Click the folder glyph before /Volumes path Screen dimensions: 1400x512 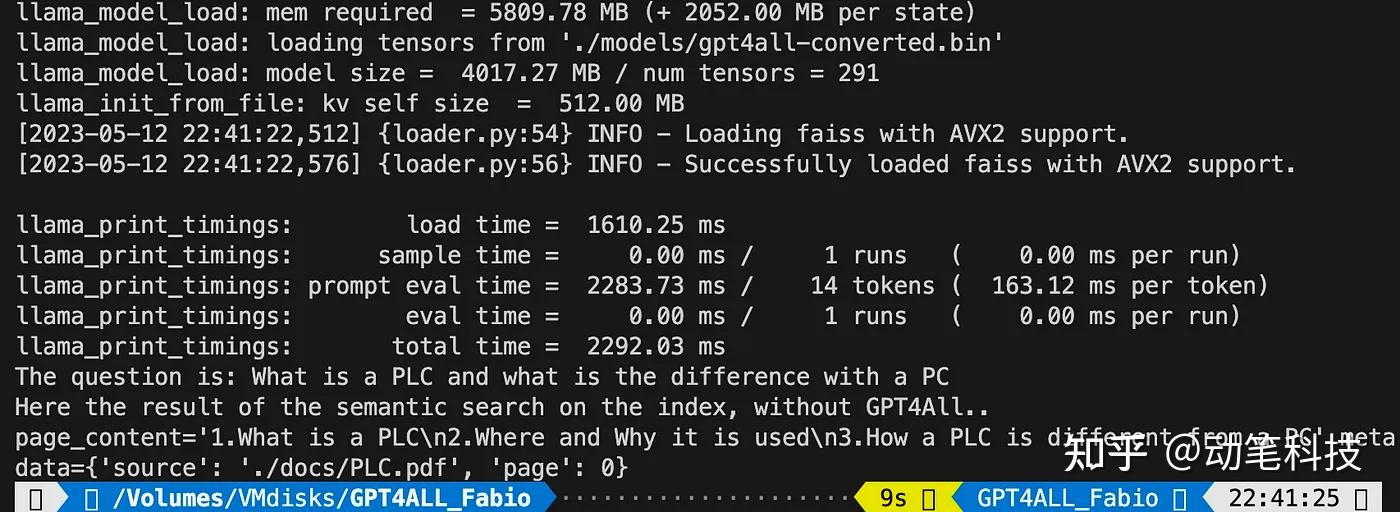pos(92,498)
